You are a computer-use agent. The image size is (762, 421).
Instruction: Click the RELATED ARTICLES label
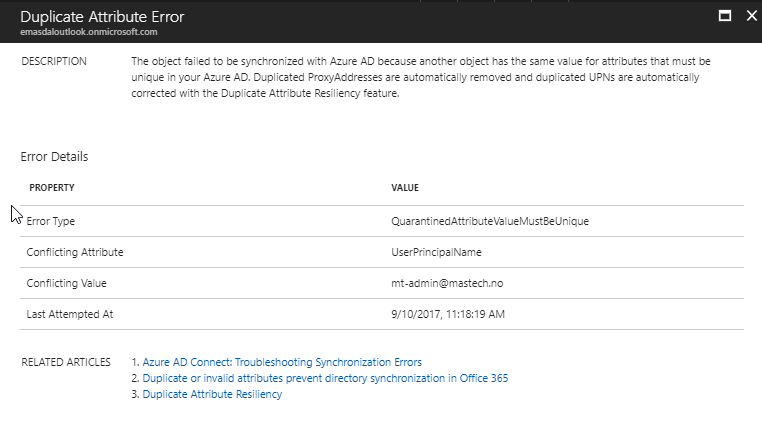(x=66, y=362)
